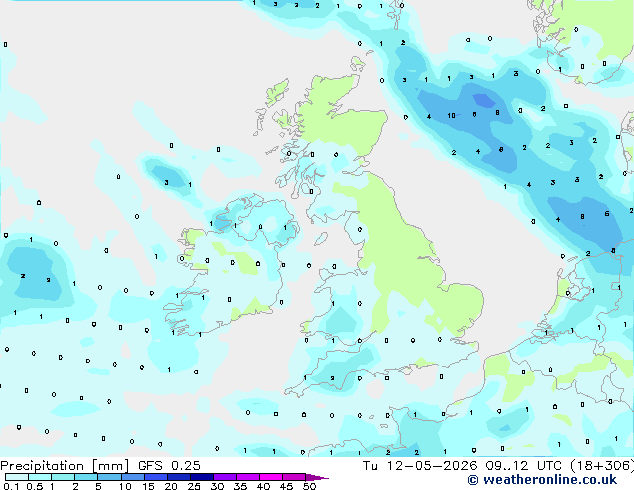
Task: Click the '10' precipitation value over North Sea
Action: coord(451,116)
